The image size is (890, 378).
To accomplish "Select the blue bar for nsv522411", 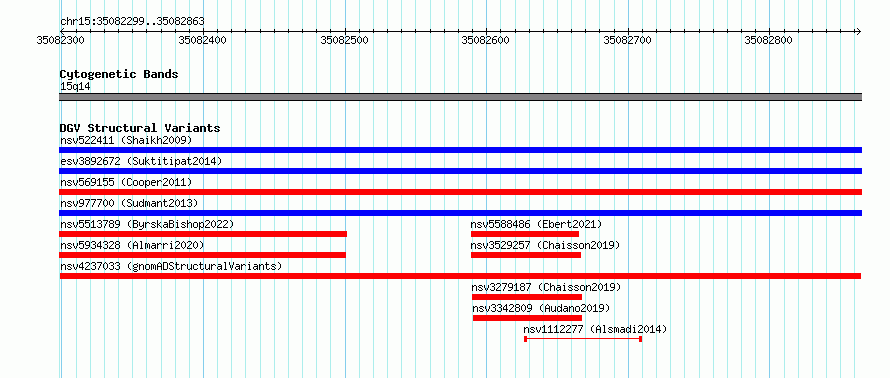I will click(x=460, y=150).
